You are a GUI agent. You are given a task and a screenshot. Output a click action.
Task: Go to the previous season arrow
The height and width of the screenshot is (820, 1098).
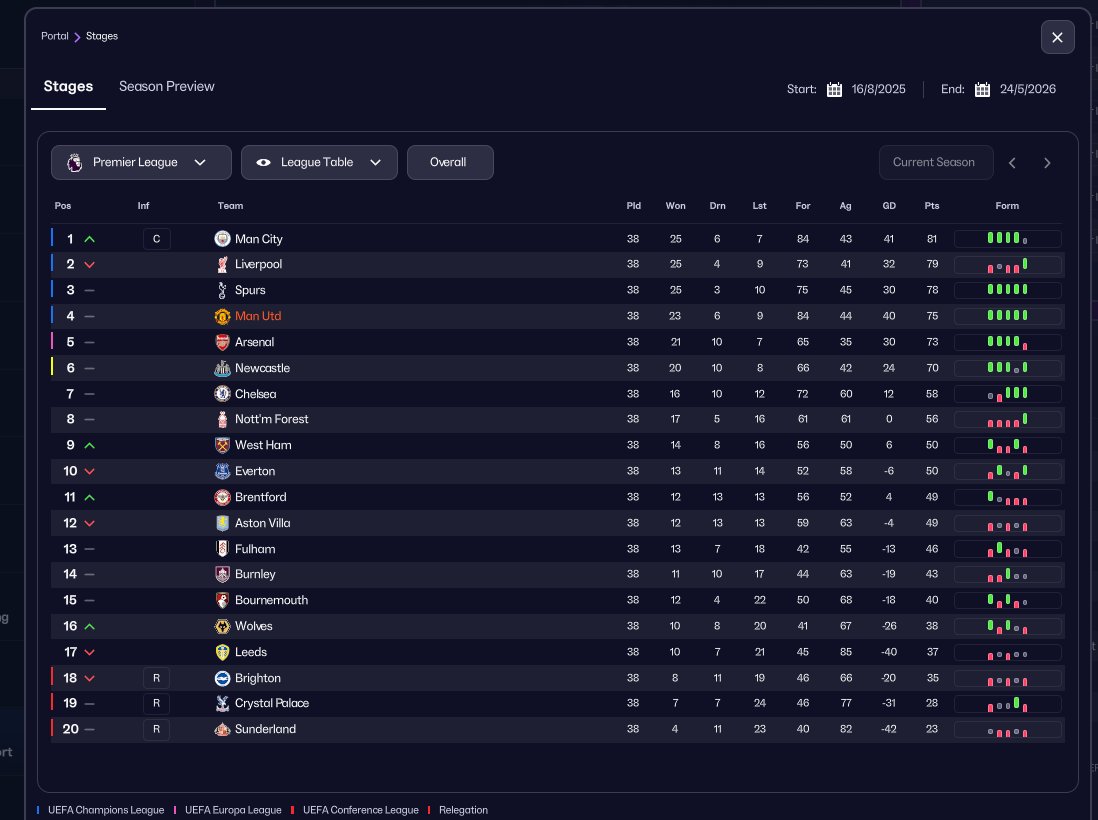pyautogui.click(x=1012, y=163)
